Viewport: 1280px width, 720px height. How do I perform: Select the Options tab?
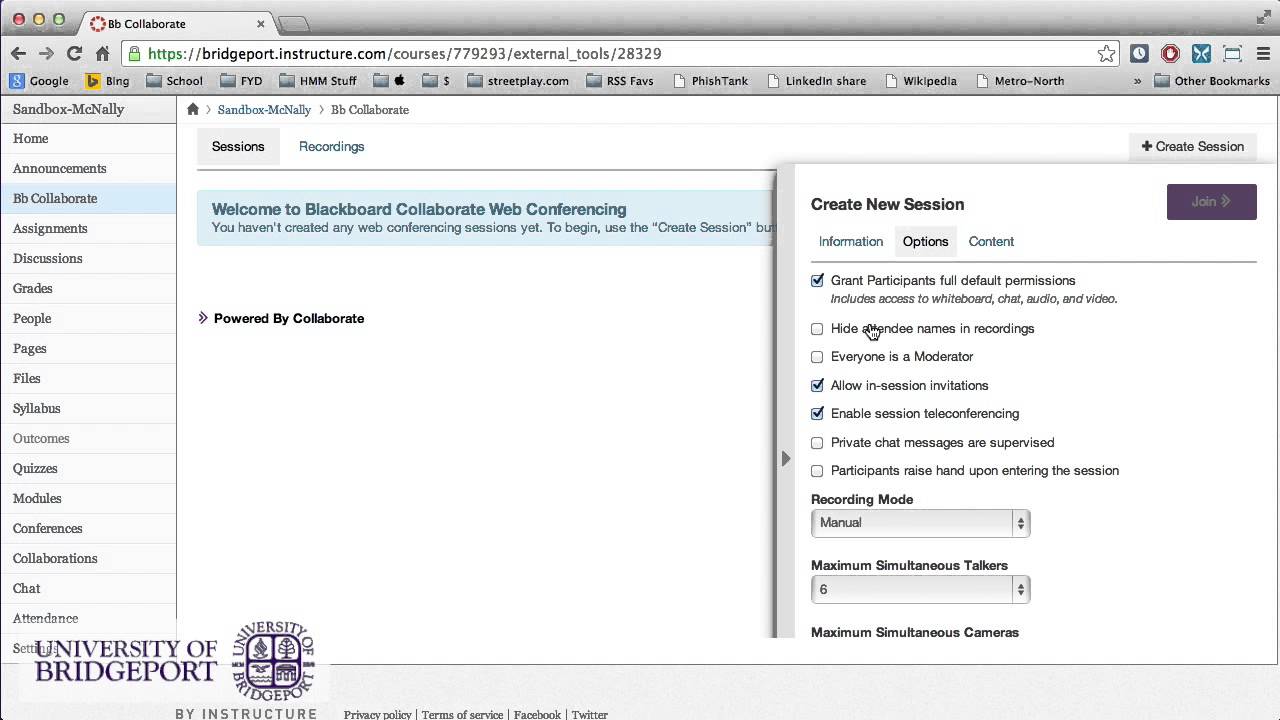pyautogui.click(x=925, y=242)
